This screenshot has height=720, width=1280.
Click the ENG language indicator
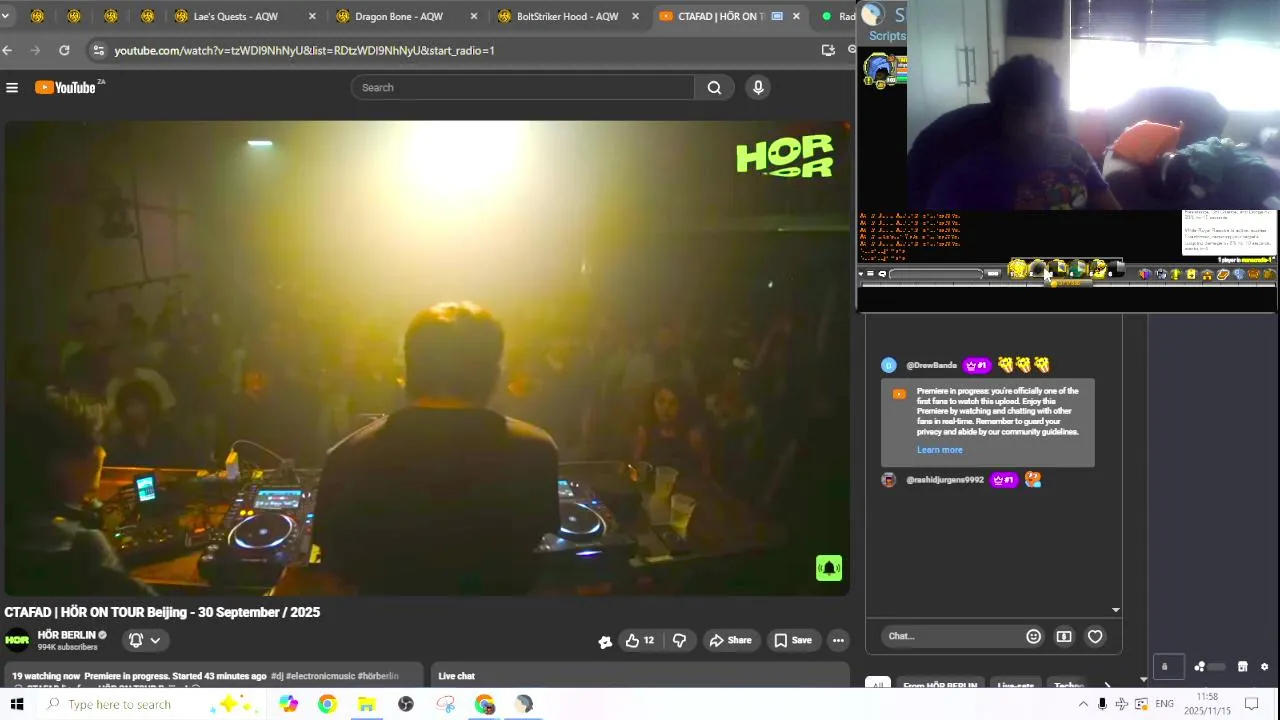pyautogui.click(x=1164, y=704)
